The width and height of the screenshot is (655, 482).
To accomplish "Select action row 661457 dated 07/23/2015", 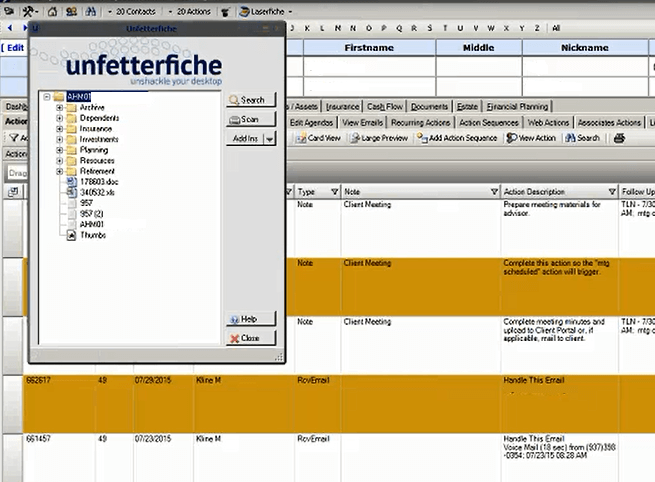I will pyautogui.click(x=339, y=458).
